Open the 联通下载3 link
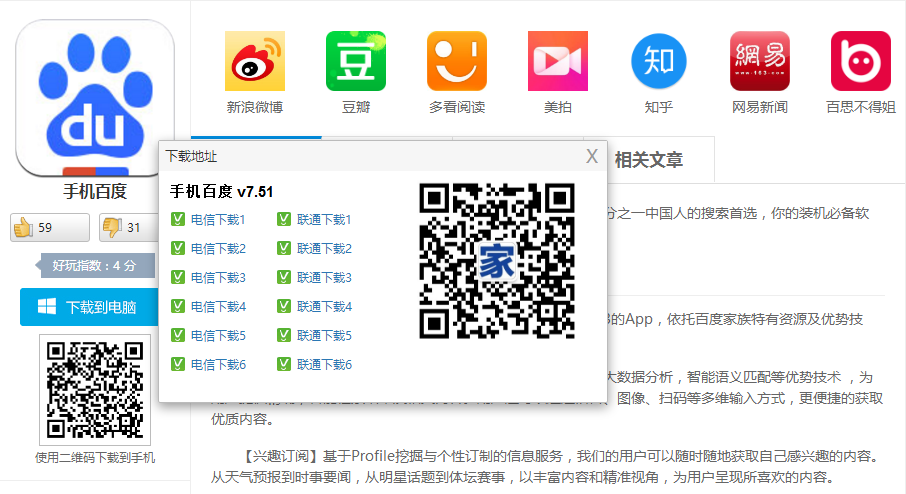The width and height of the screenshot is (906, 494). (324, 278)
